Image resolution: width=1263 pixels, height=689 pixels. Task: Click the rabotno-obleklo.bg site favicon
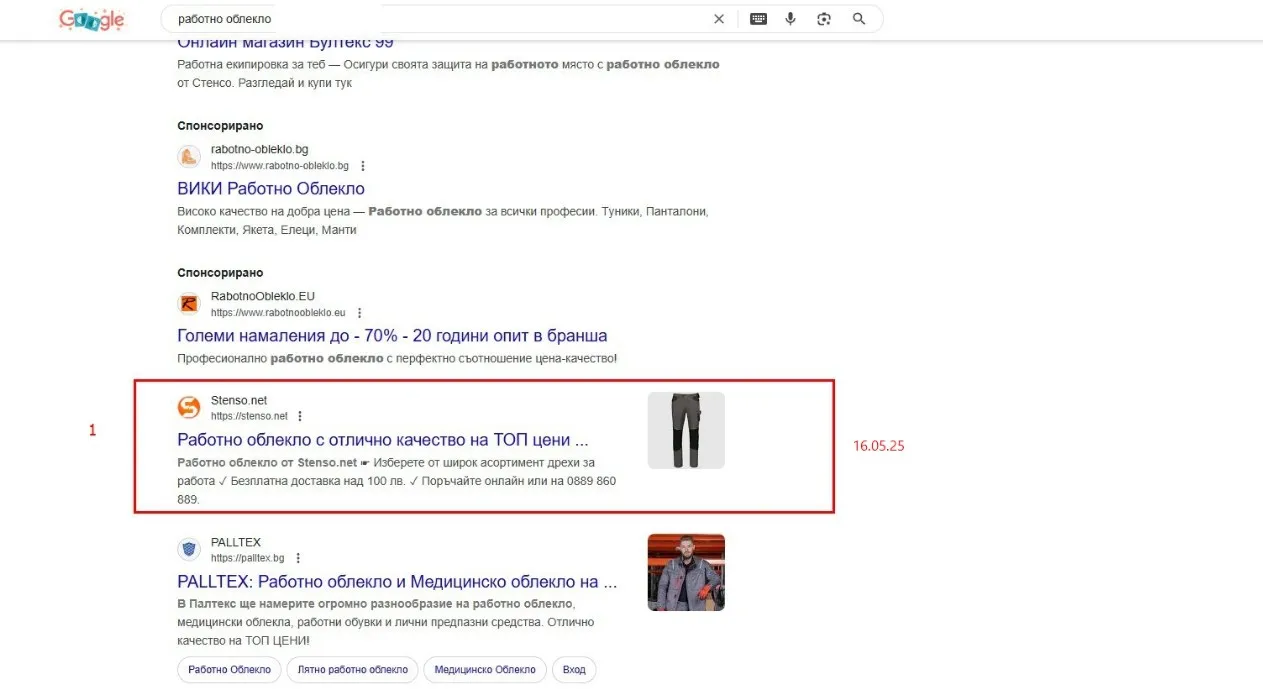tap(189, 157)
